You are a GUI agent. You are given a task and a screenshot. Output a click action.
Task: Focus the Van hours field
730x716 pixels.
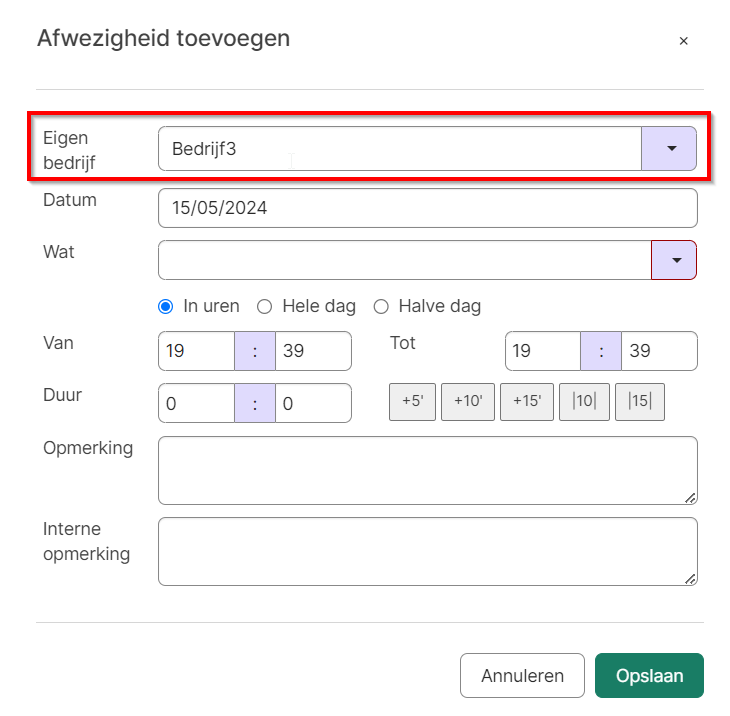click(196, 351)
